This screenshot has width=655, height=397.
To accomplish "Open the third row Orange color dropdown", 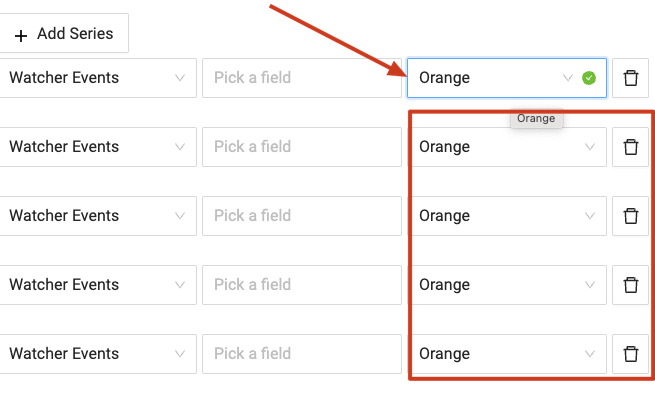I will 507,216.
